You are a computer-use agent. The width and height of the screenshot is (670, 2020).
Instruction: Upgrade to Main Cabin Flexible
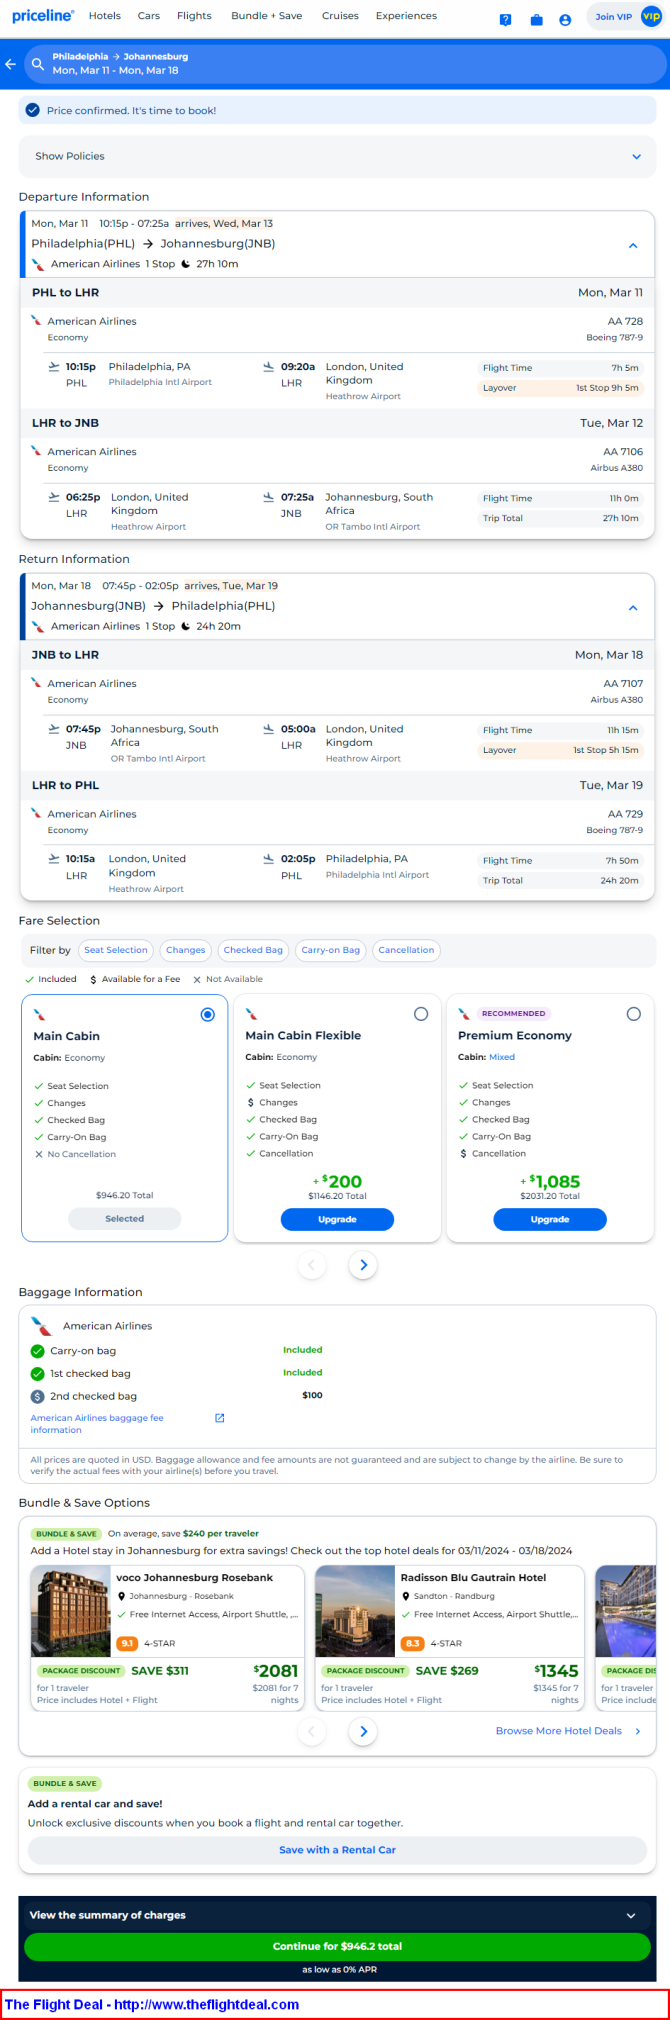pyautogui.click(x=337, y=1220)
